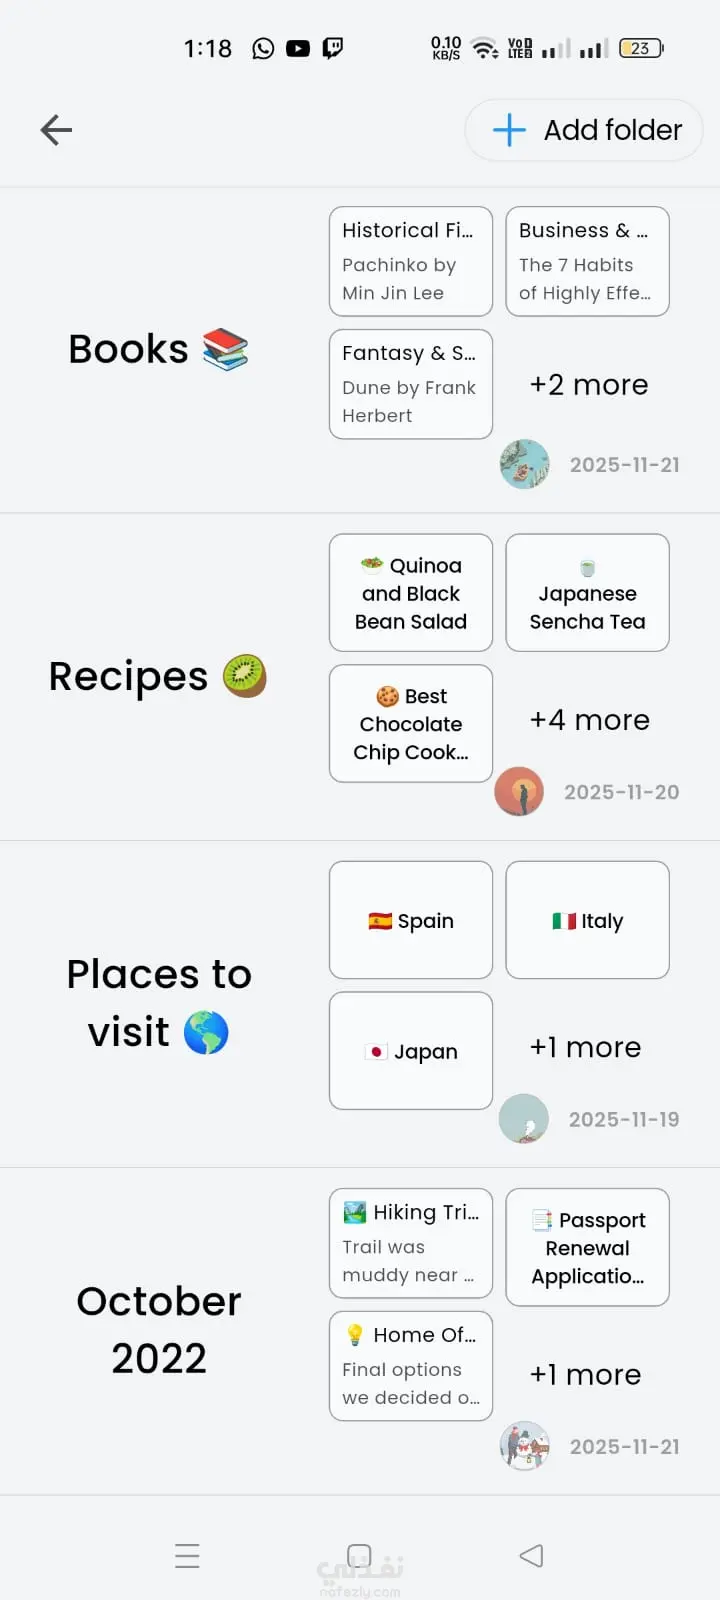Expand '+2 more' in Books folder

point(589,385)
